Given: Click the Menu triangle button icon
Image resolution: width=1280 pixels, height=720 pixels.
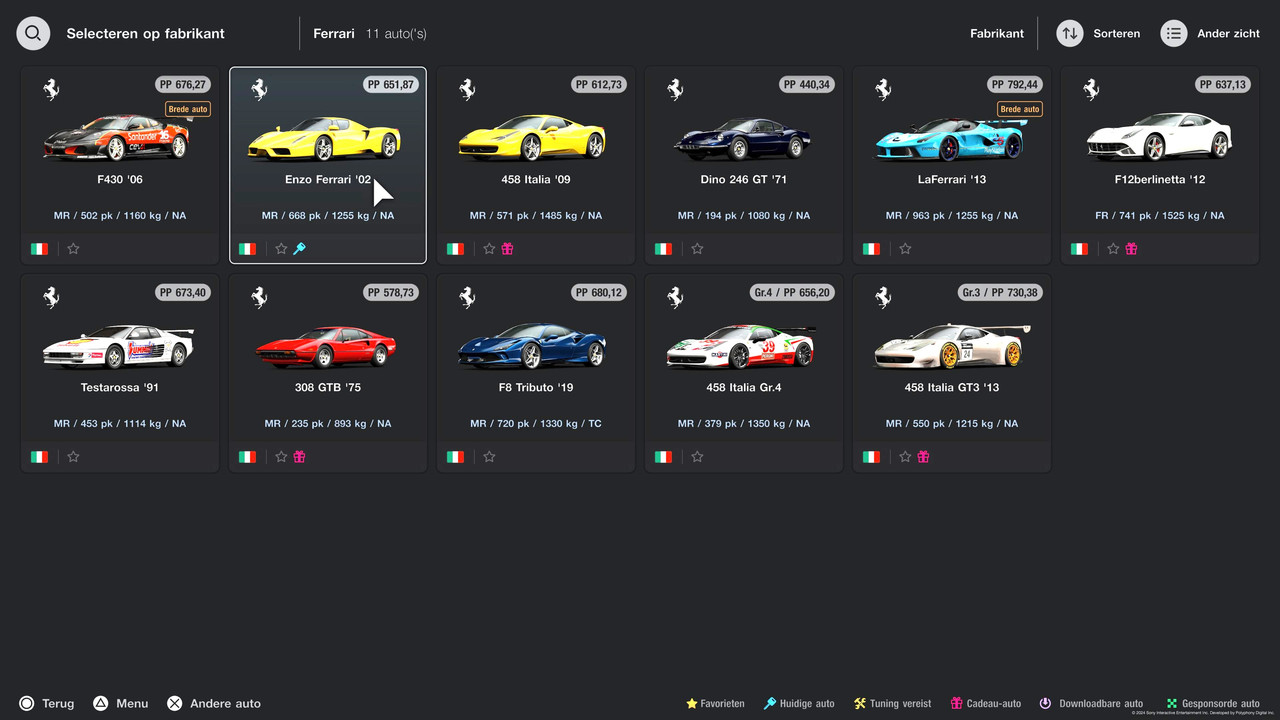Looking at the screenshot, I should coord(101,703).
